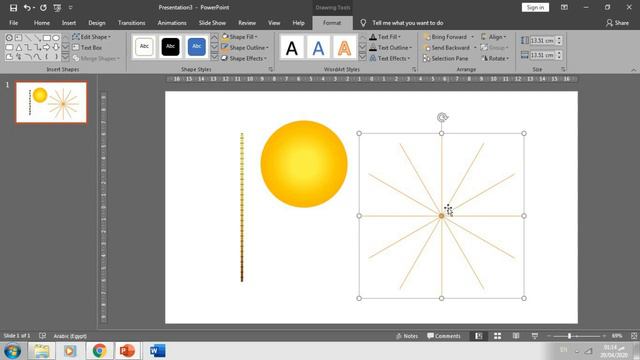Switch to the Home tab
Viewport: 640px width, 360px height.
coord(42,23)
